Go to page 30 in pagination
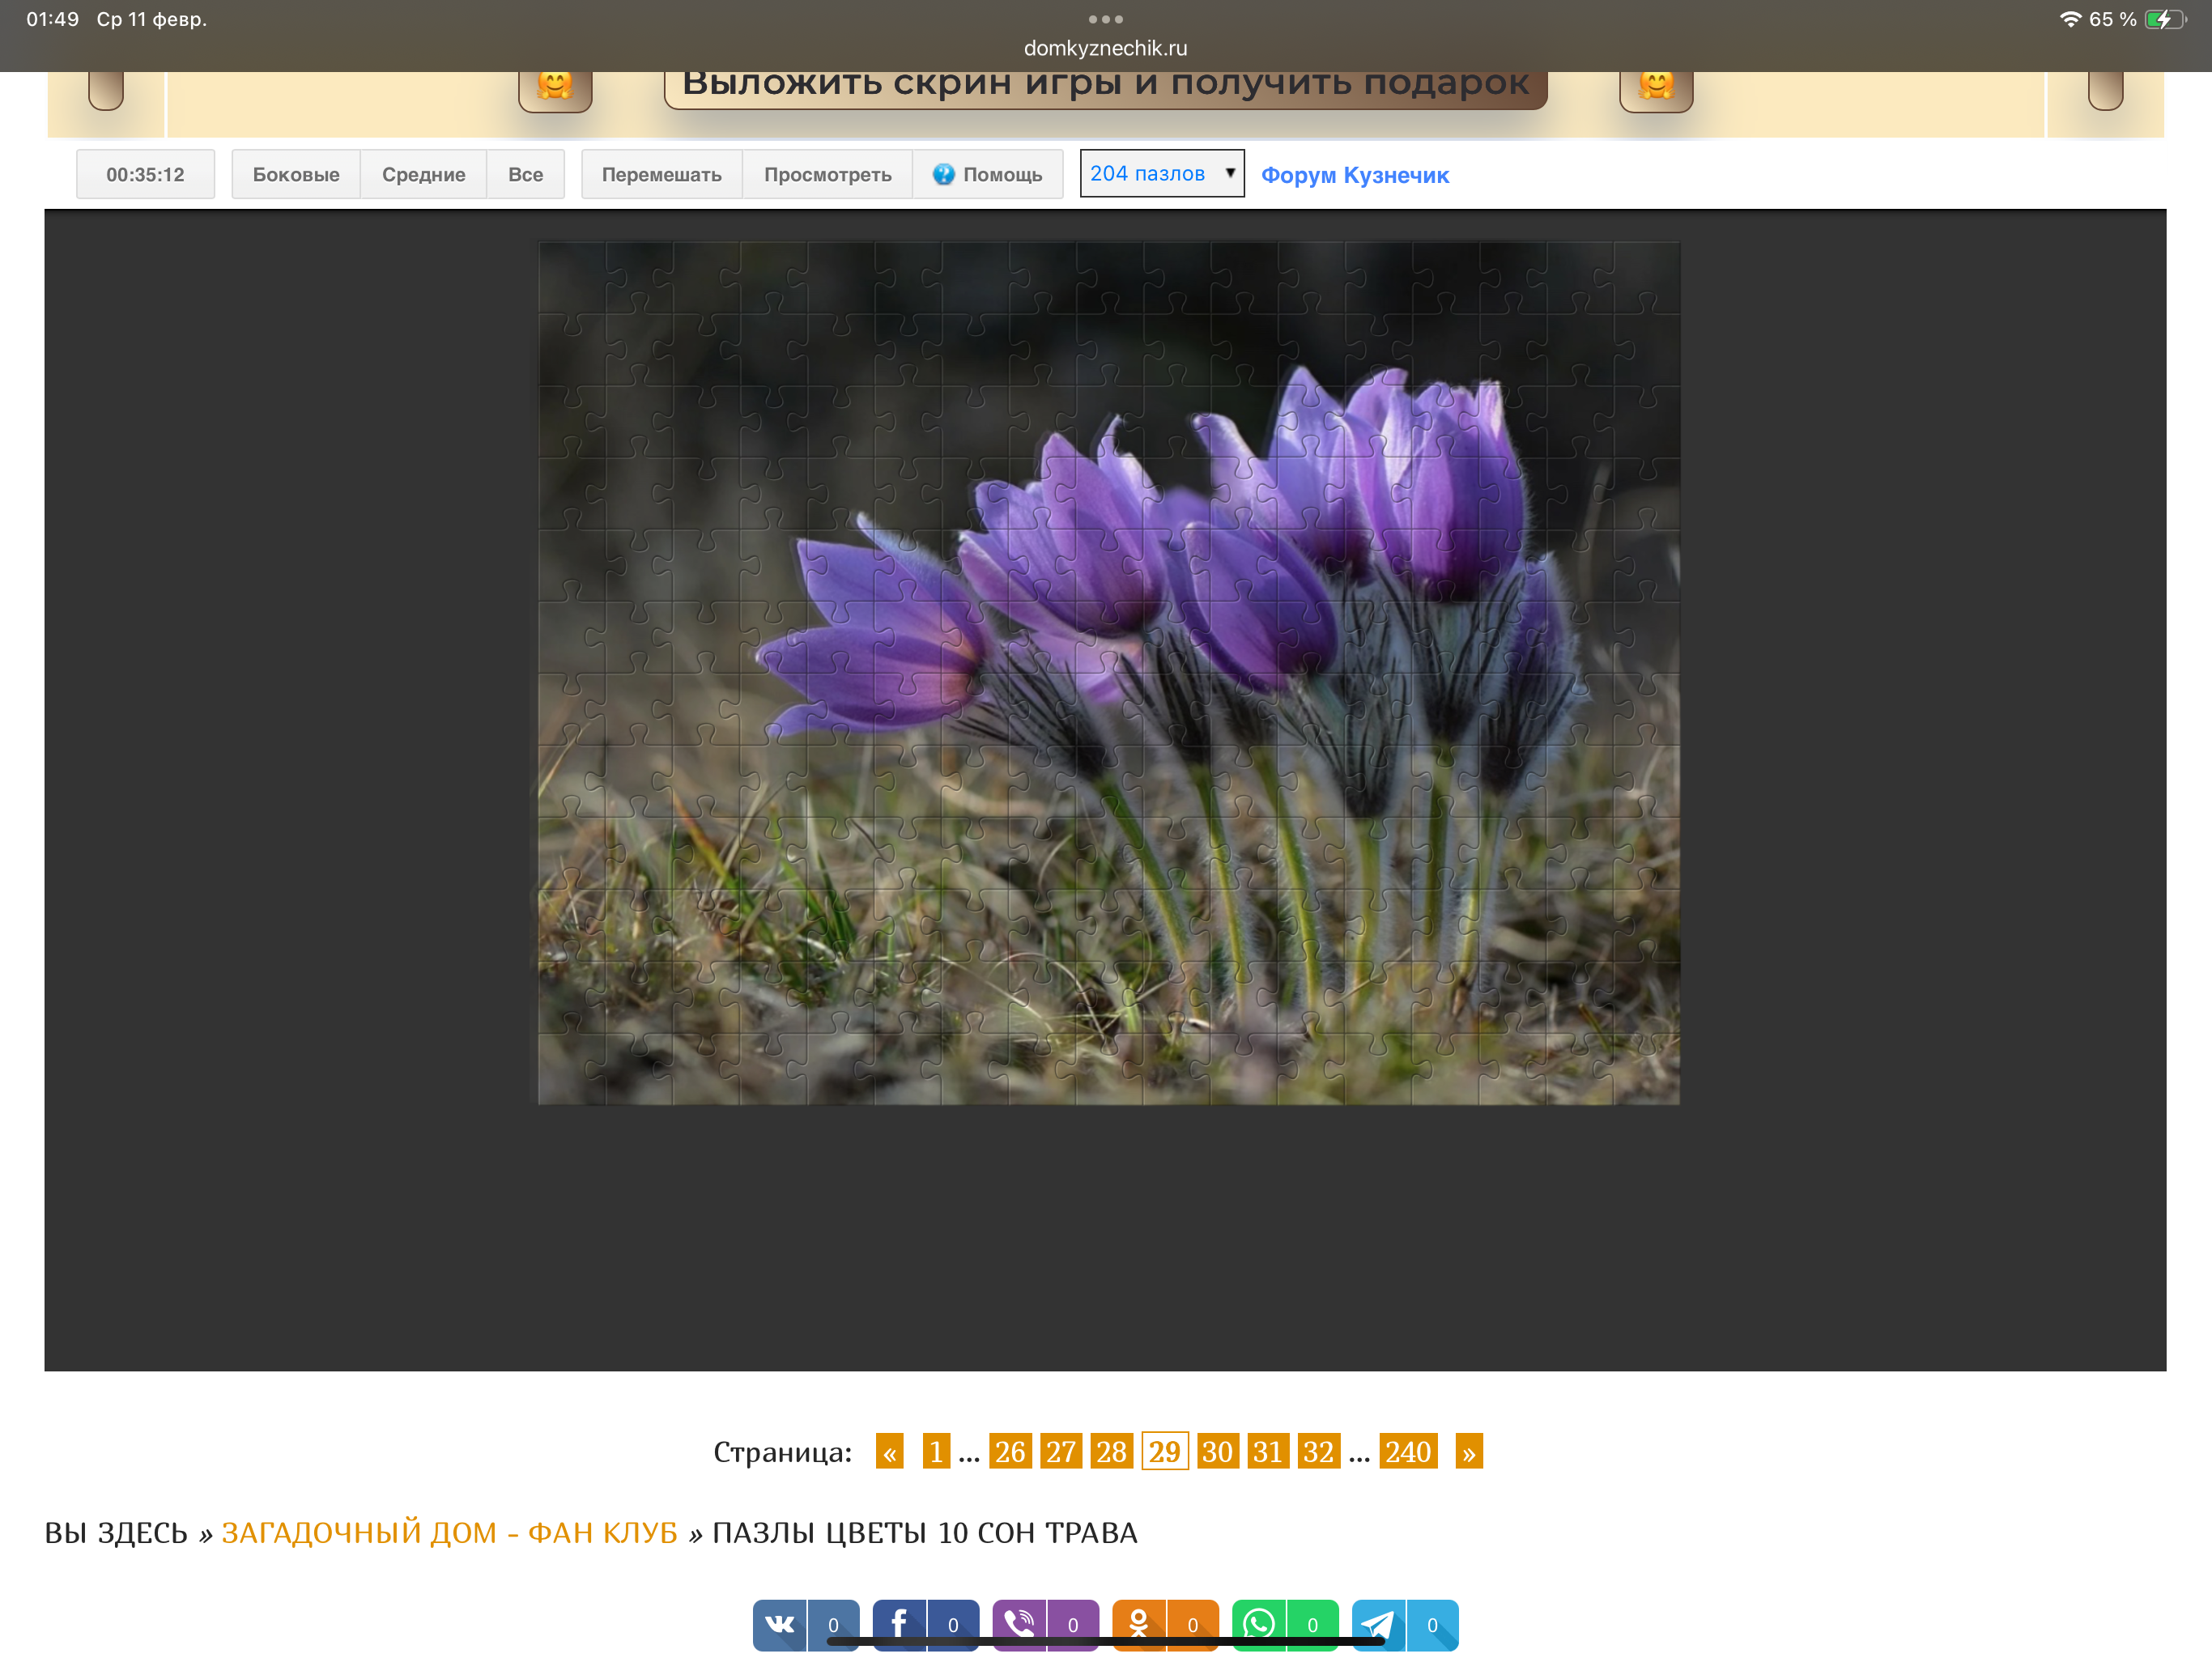The image size is (2212, 1658). click(x=1216, y=1451)
